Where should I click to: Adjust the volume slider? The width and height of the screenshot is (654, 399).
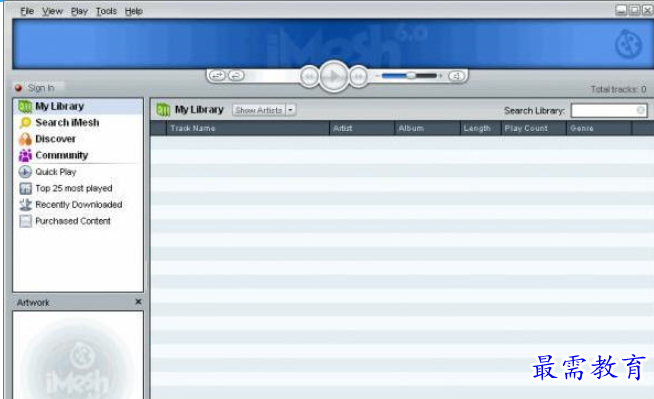(x=409, y=75)
